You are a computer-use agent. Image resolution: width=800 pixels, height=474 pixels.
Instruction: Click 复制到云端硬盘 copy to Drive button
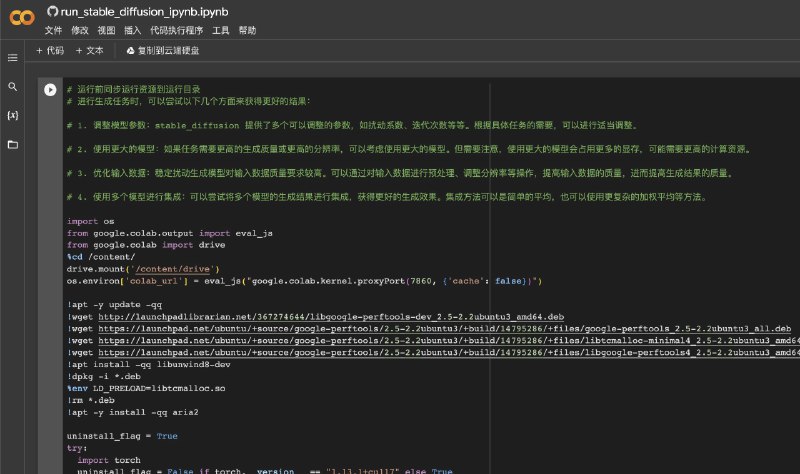click(x=163, y=51)
